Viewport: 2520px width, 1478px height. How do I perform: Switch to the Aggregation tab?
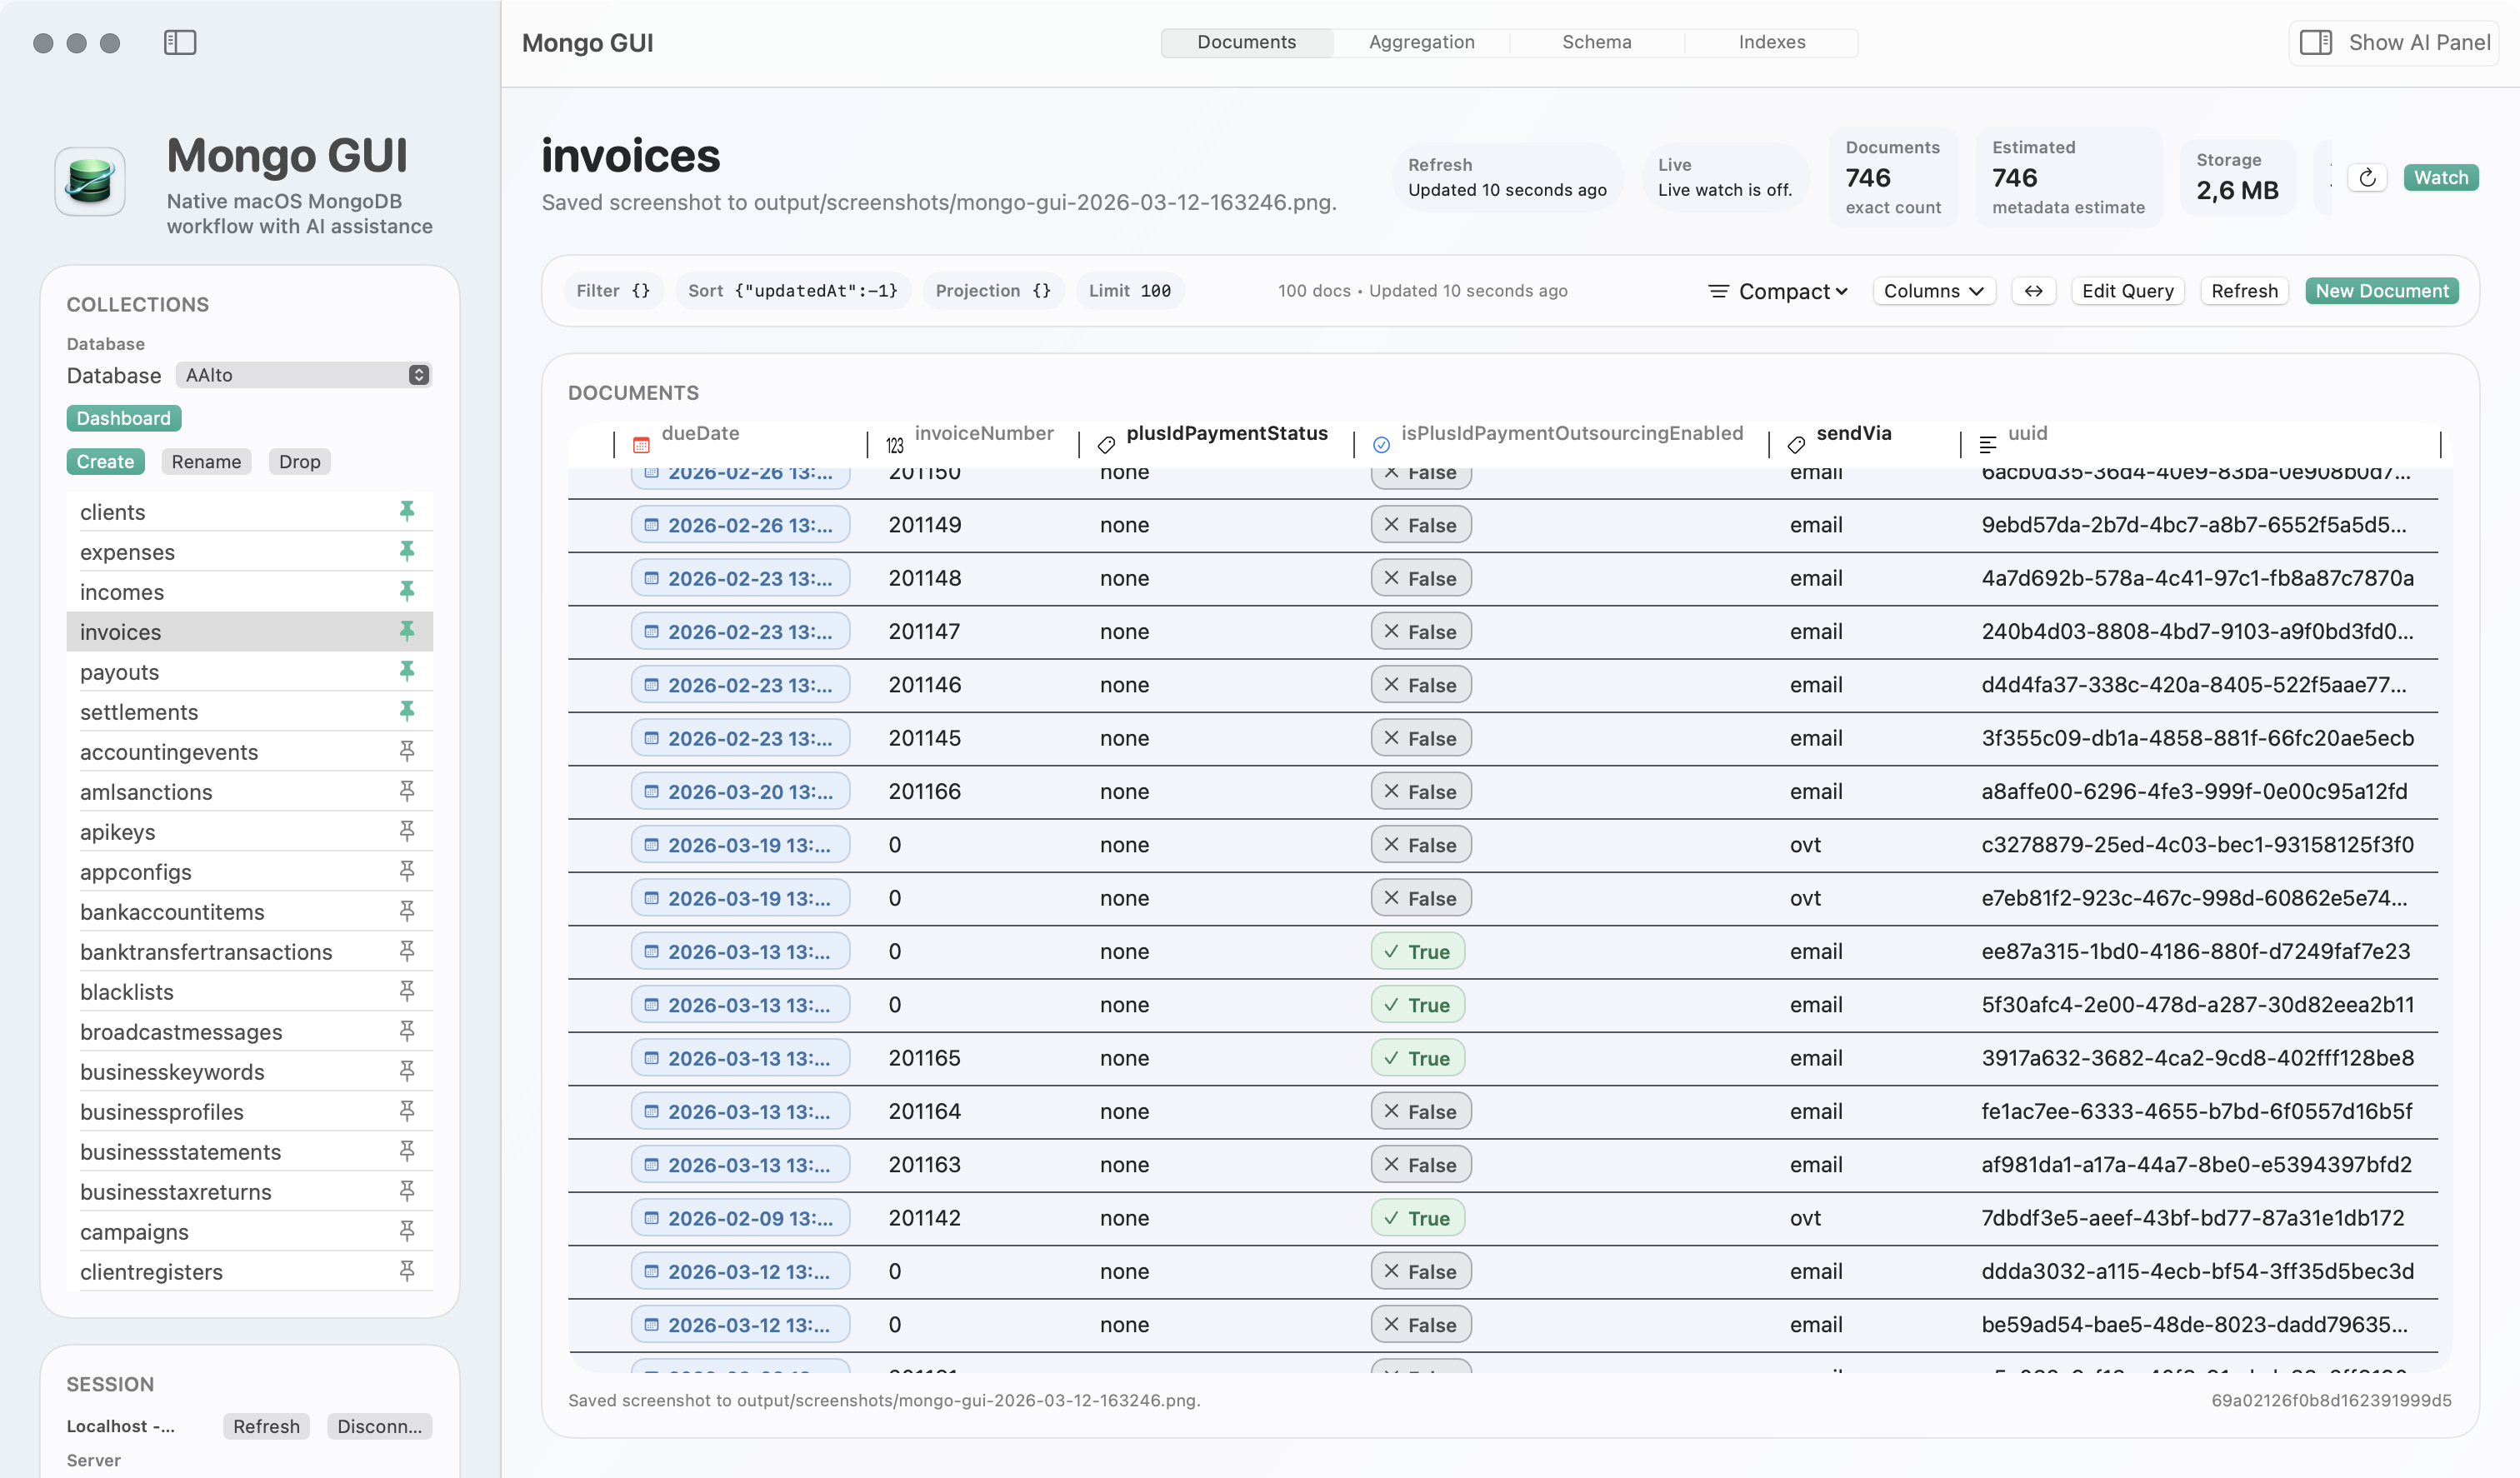(1421, 42)
